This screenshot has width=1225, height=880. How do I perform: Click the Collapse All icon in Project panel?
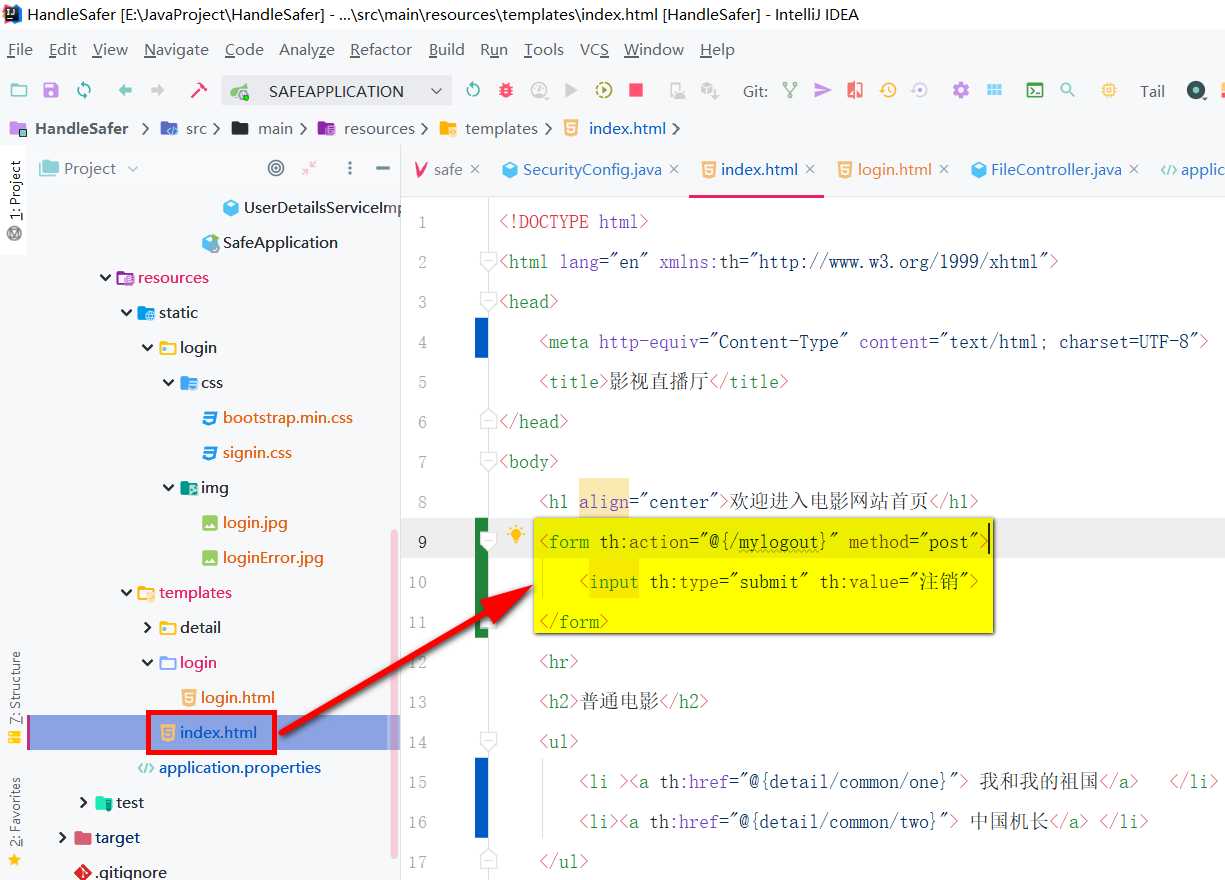(x=310, y=168)
